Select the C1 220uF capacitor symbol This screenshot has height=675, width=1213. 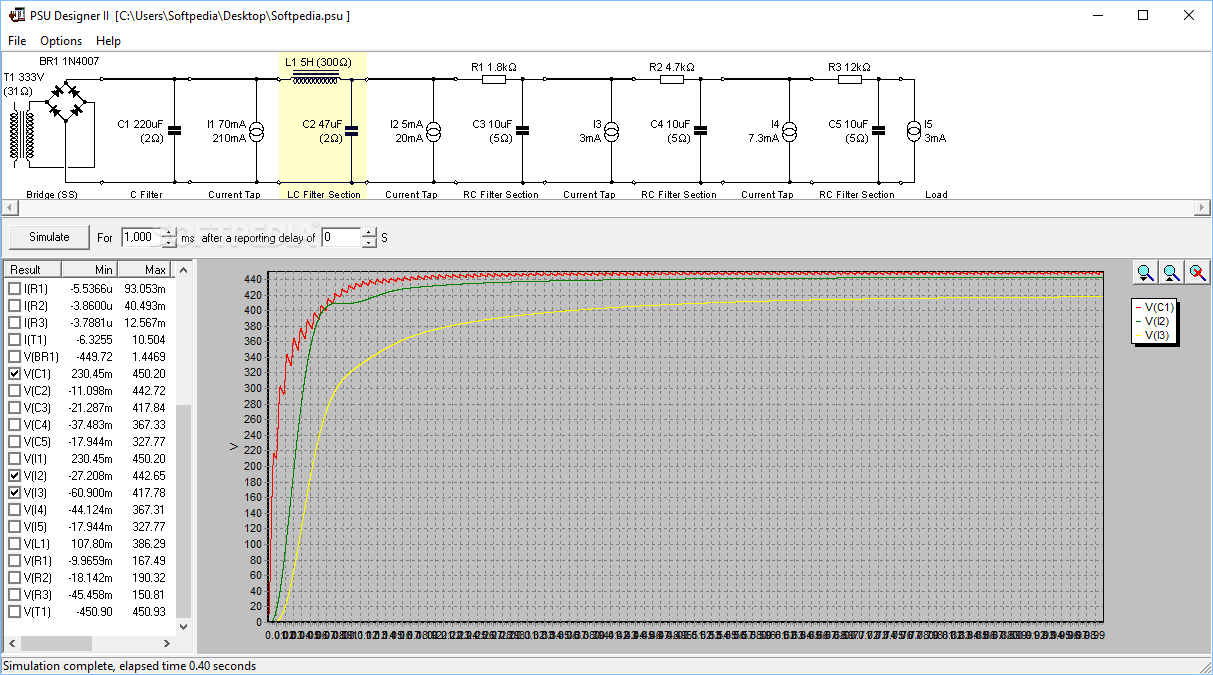[175, 129]
